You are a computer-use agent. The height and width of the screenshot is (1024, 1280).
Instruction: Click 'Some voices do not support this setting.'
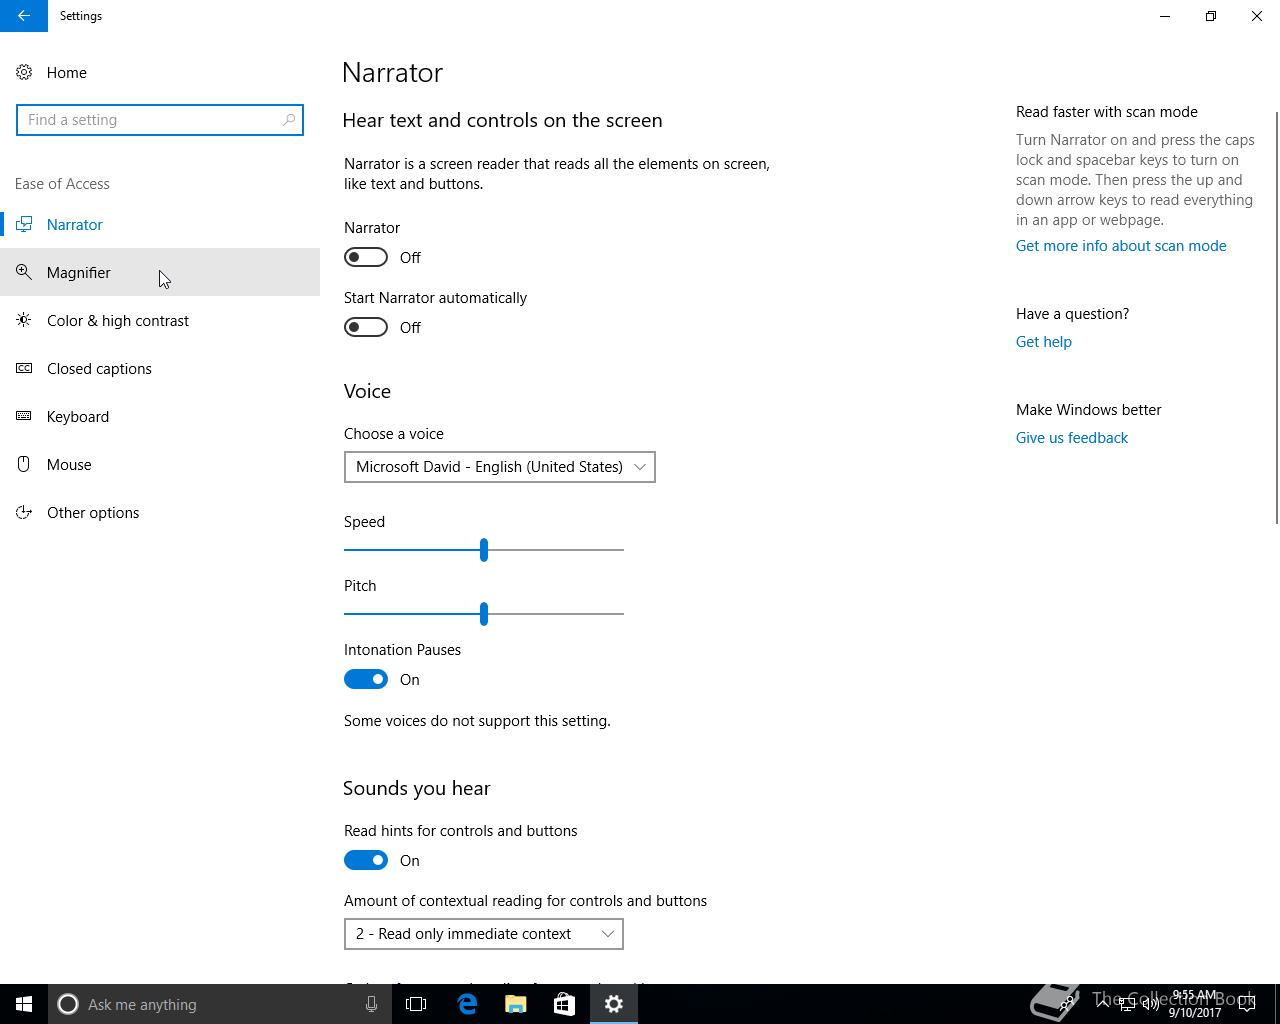[477, 721]
